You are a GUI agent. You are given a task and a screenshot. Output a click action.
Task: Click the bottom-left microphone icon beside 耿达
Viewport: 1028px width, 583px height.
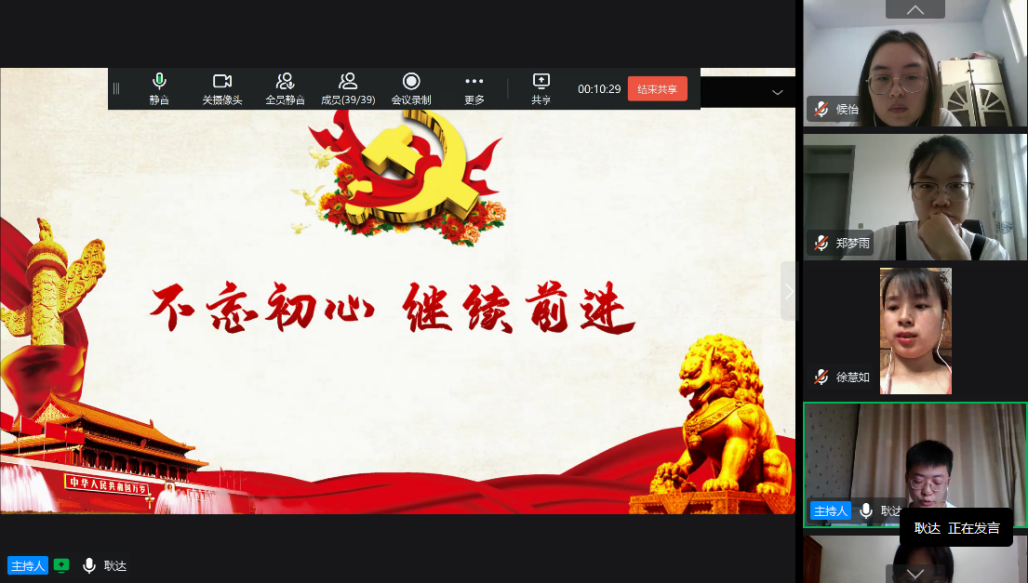click(x=89, y=566)
